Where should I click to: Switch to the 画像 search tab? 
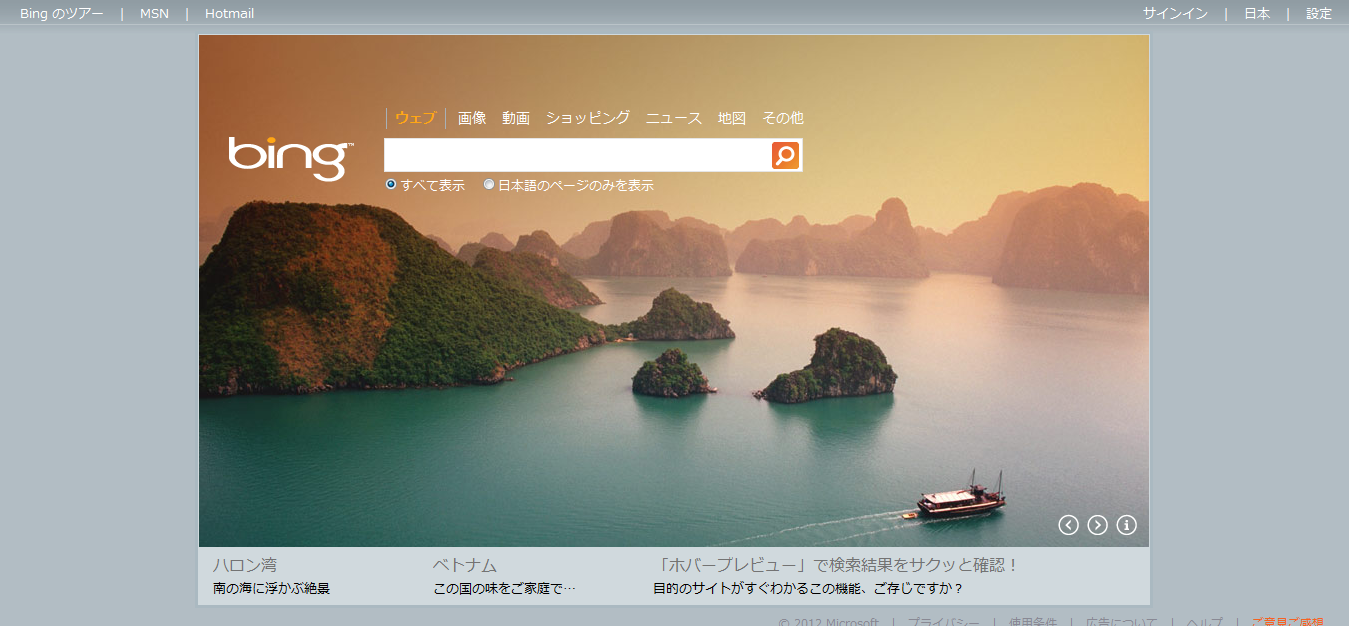472,118
